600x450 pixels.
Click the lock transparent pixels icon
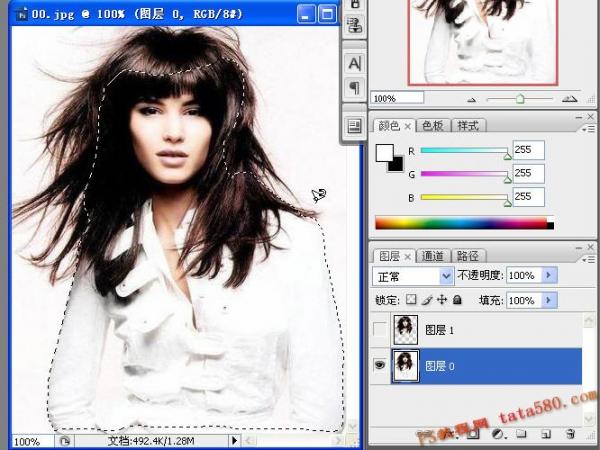click(411, 300)
